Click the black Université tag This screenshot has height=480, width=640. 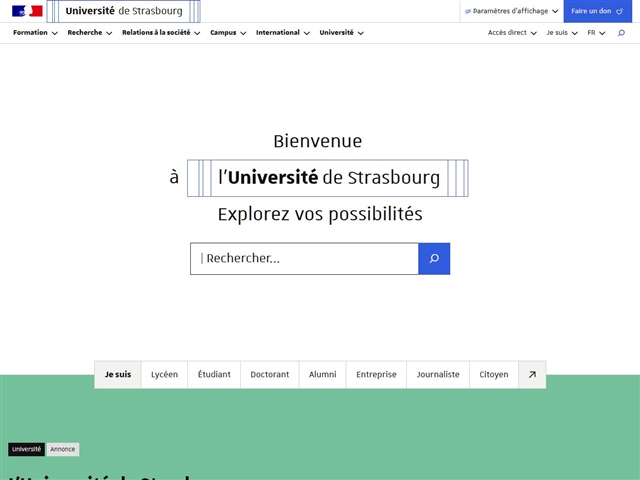(x=27, y=449)
